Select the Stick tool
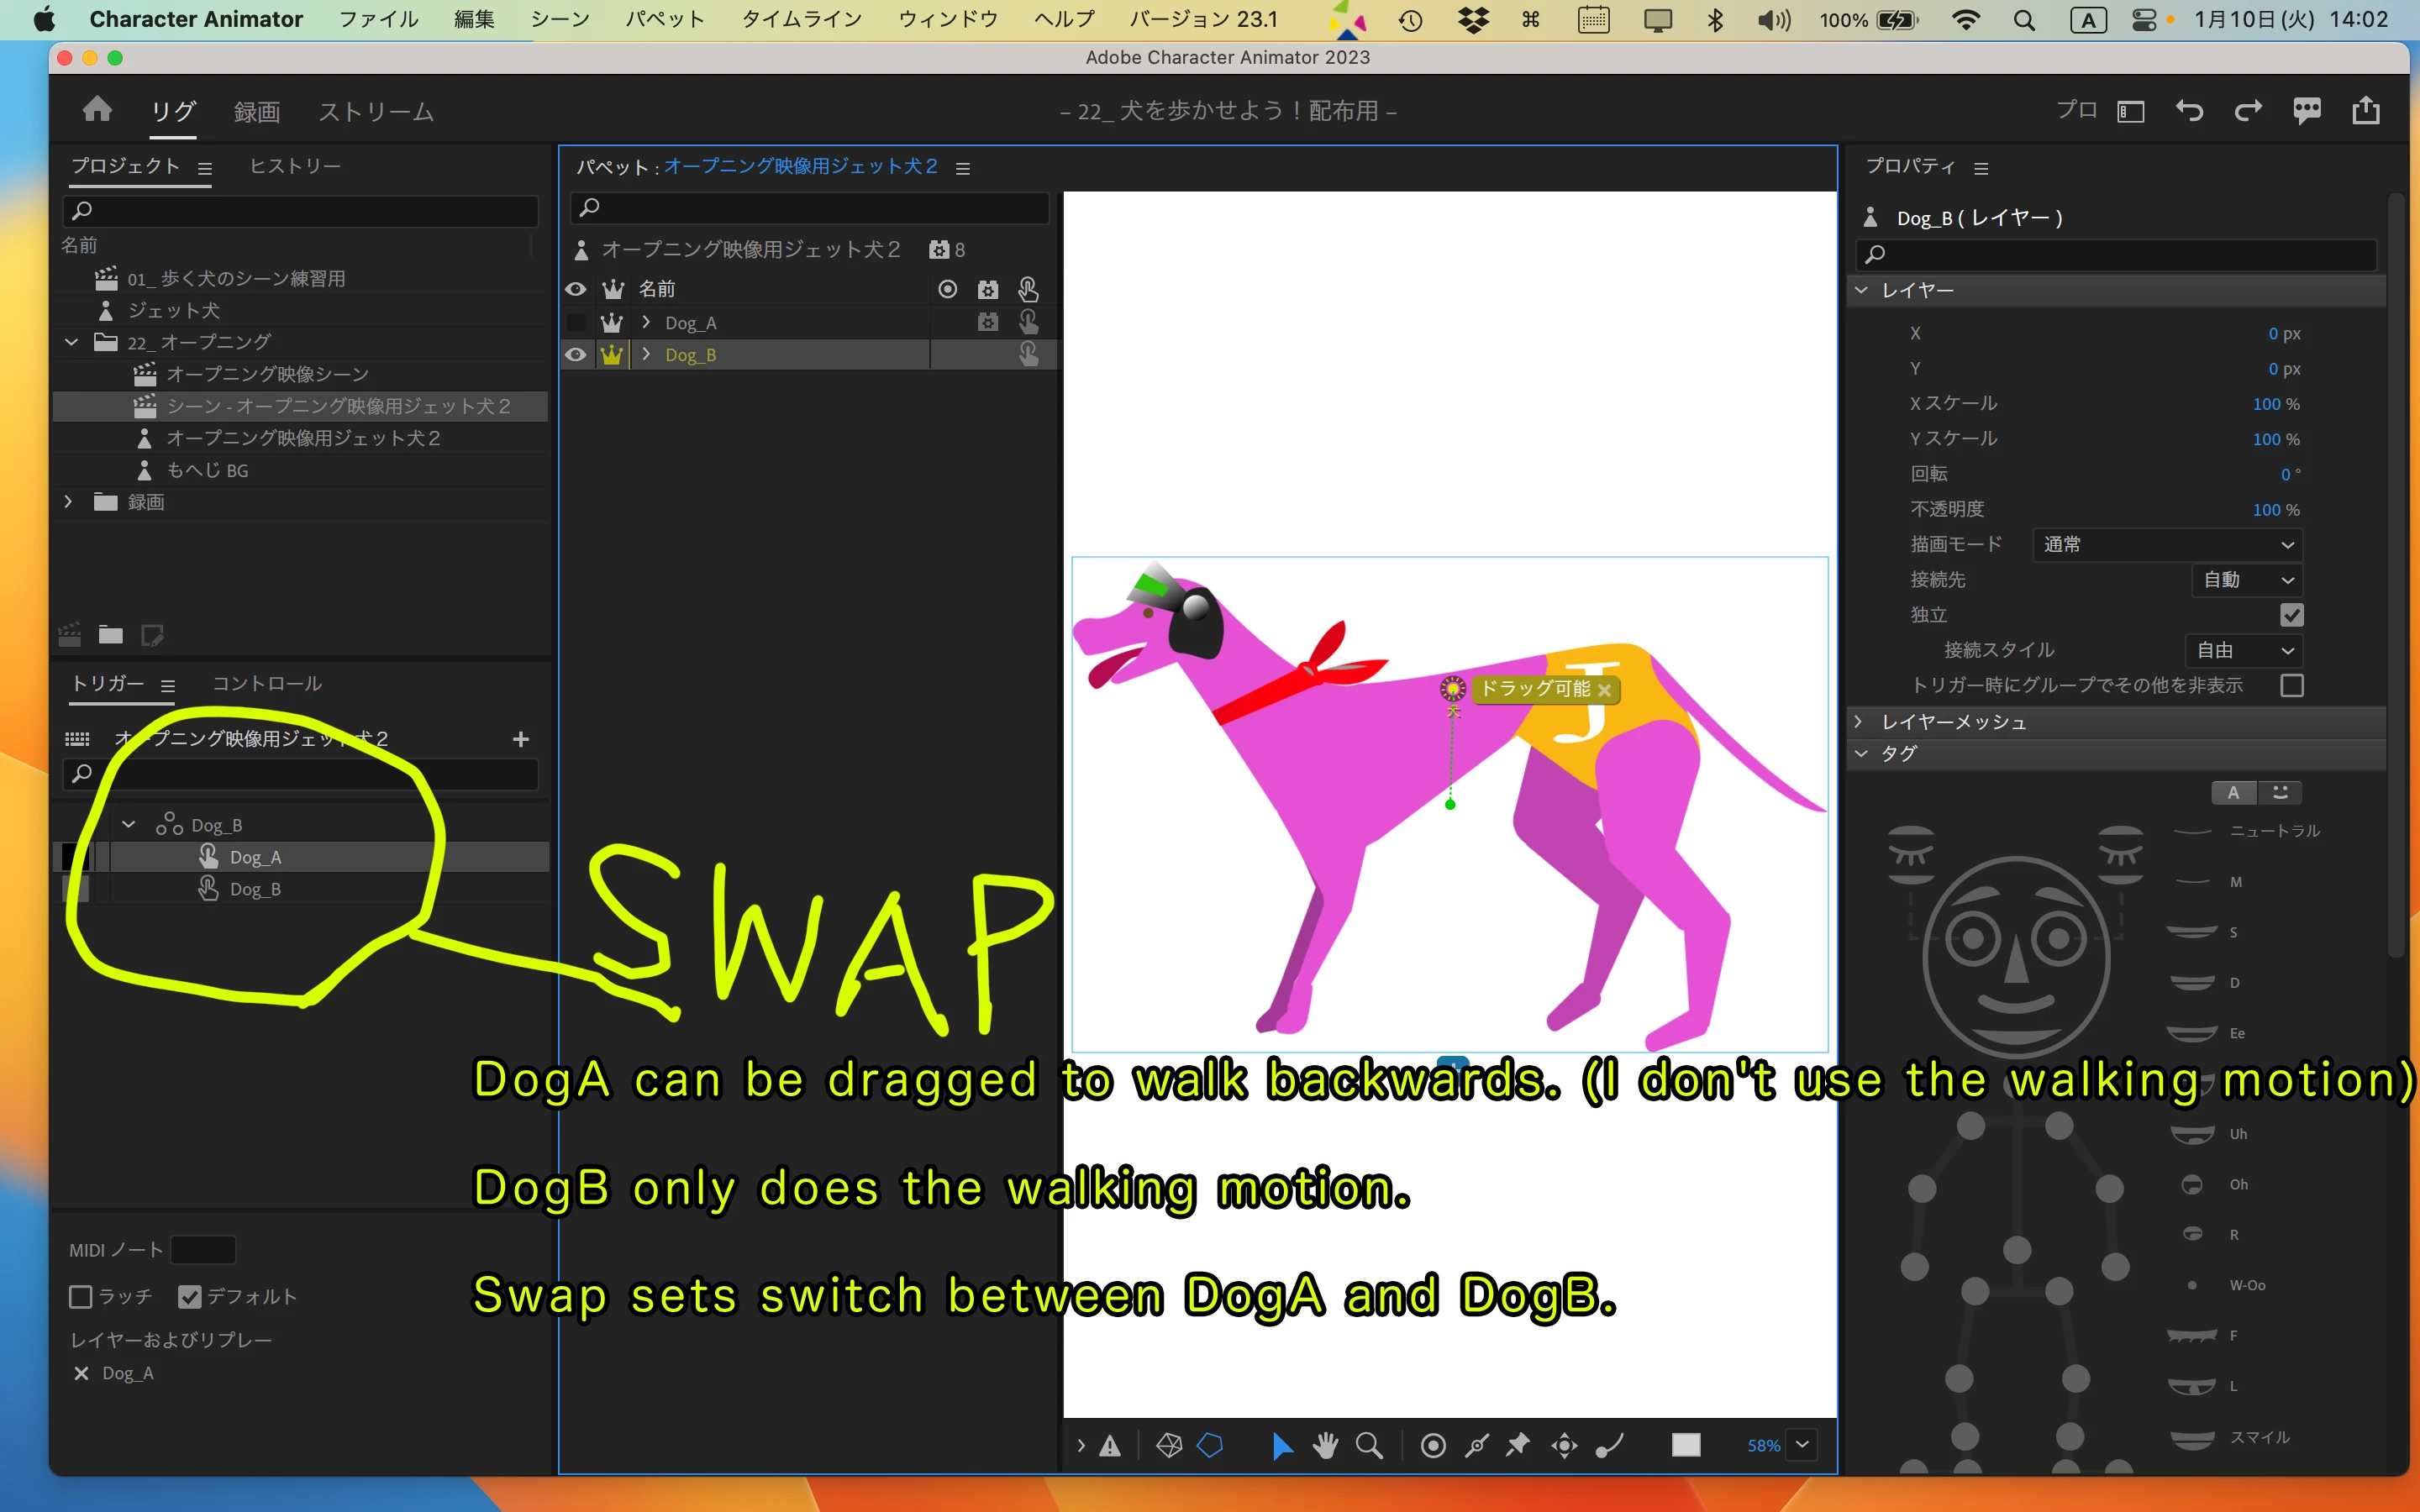The width and height of the screenshot is (2420, 1512). (1476, 1445)
